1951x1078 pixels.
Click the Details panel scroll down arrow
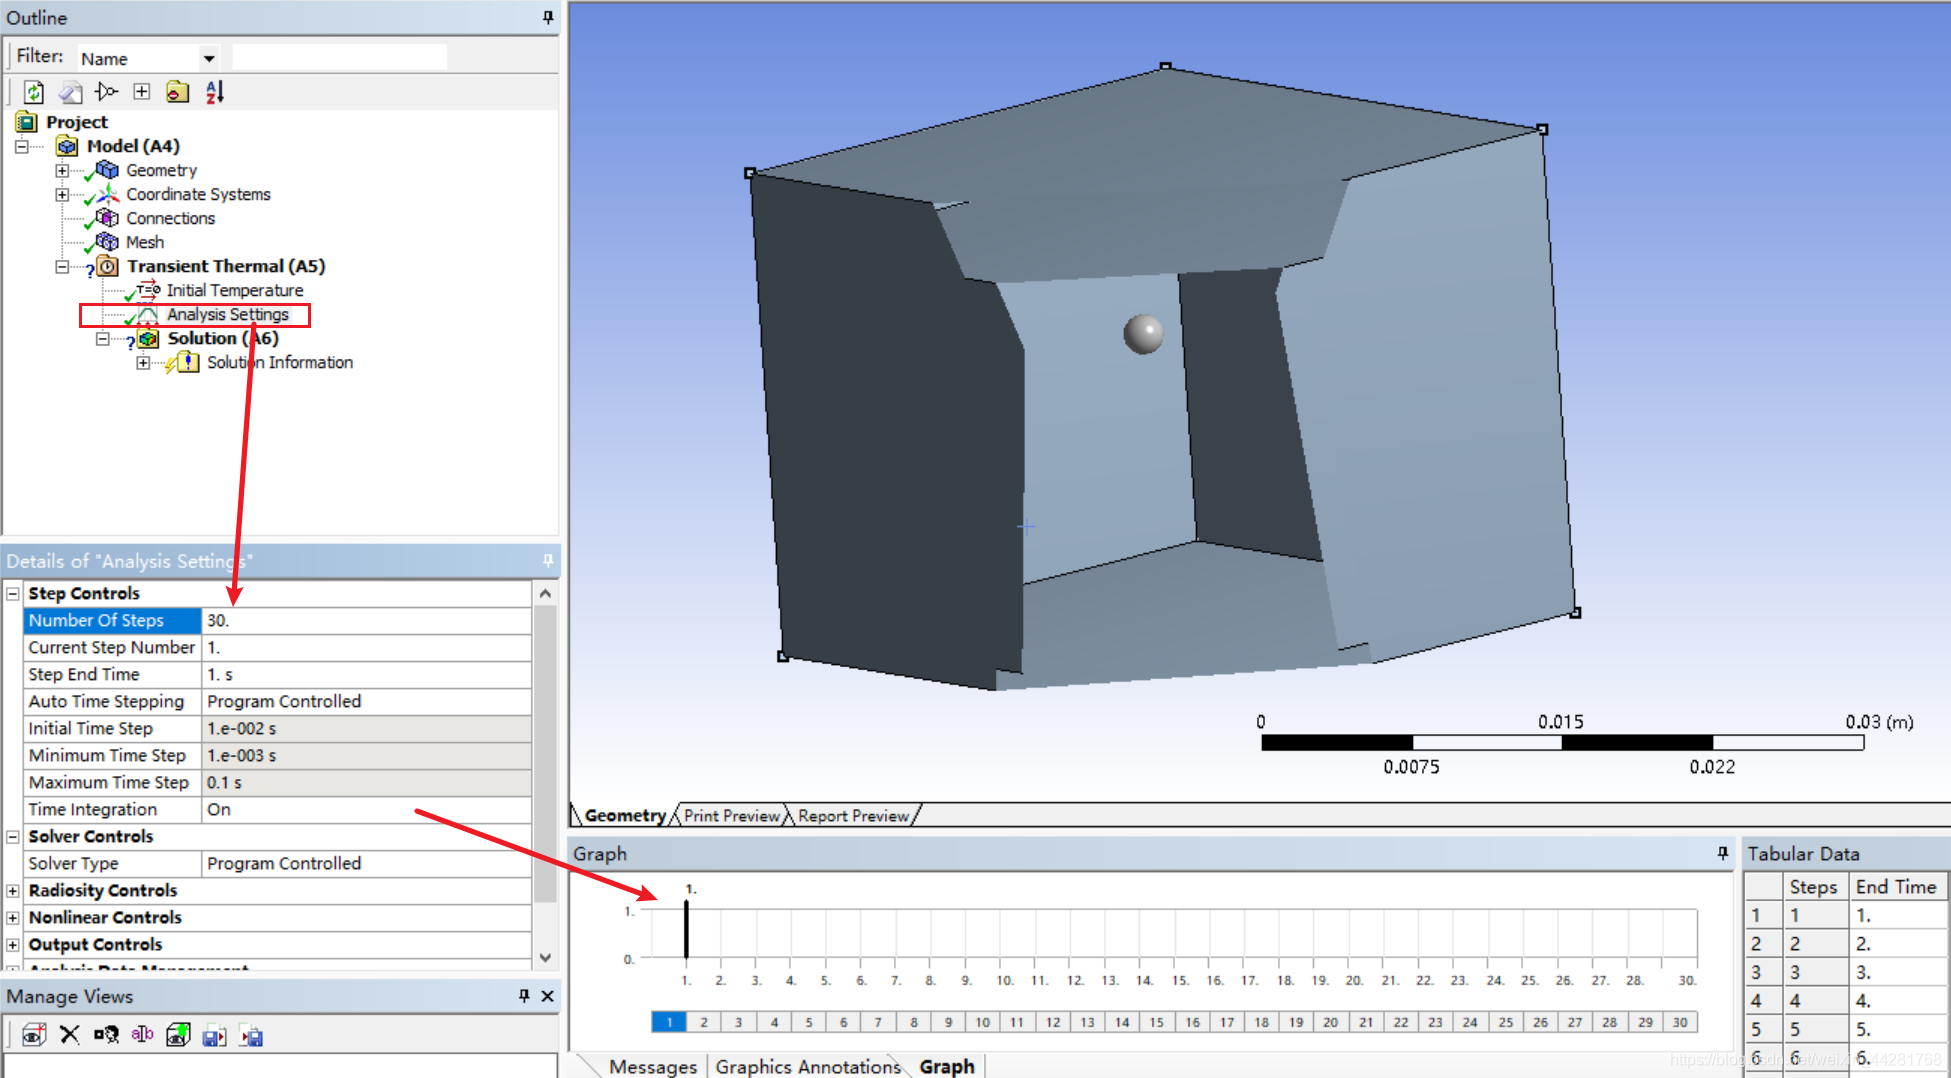(x=545, y=957)
